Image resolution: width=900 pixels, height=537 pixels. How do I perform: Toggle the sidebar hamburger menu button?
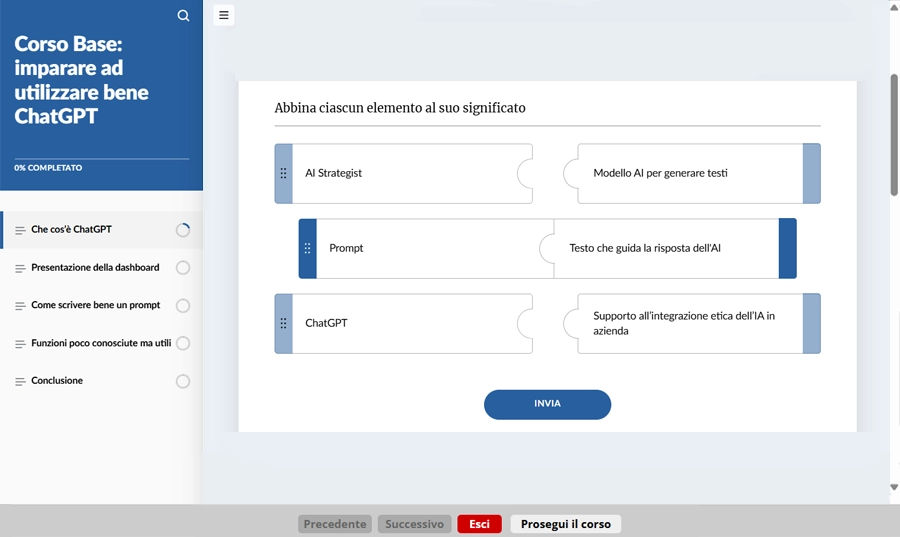224,15
